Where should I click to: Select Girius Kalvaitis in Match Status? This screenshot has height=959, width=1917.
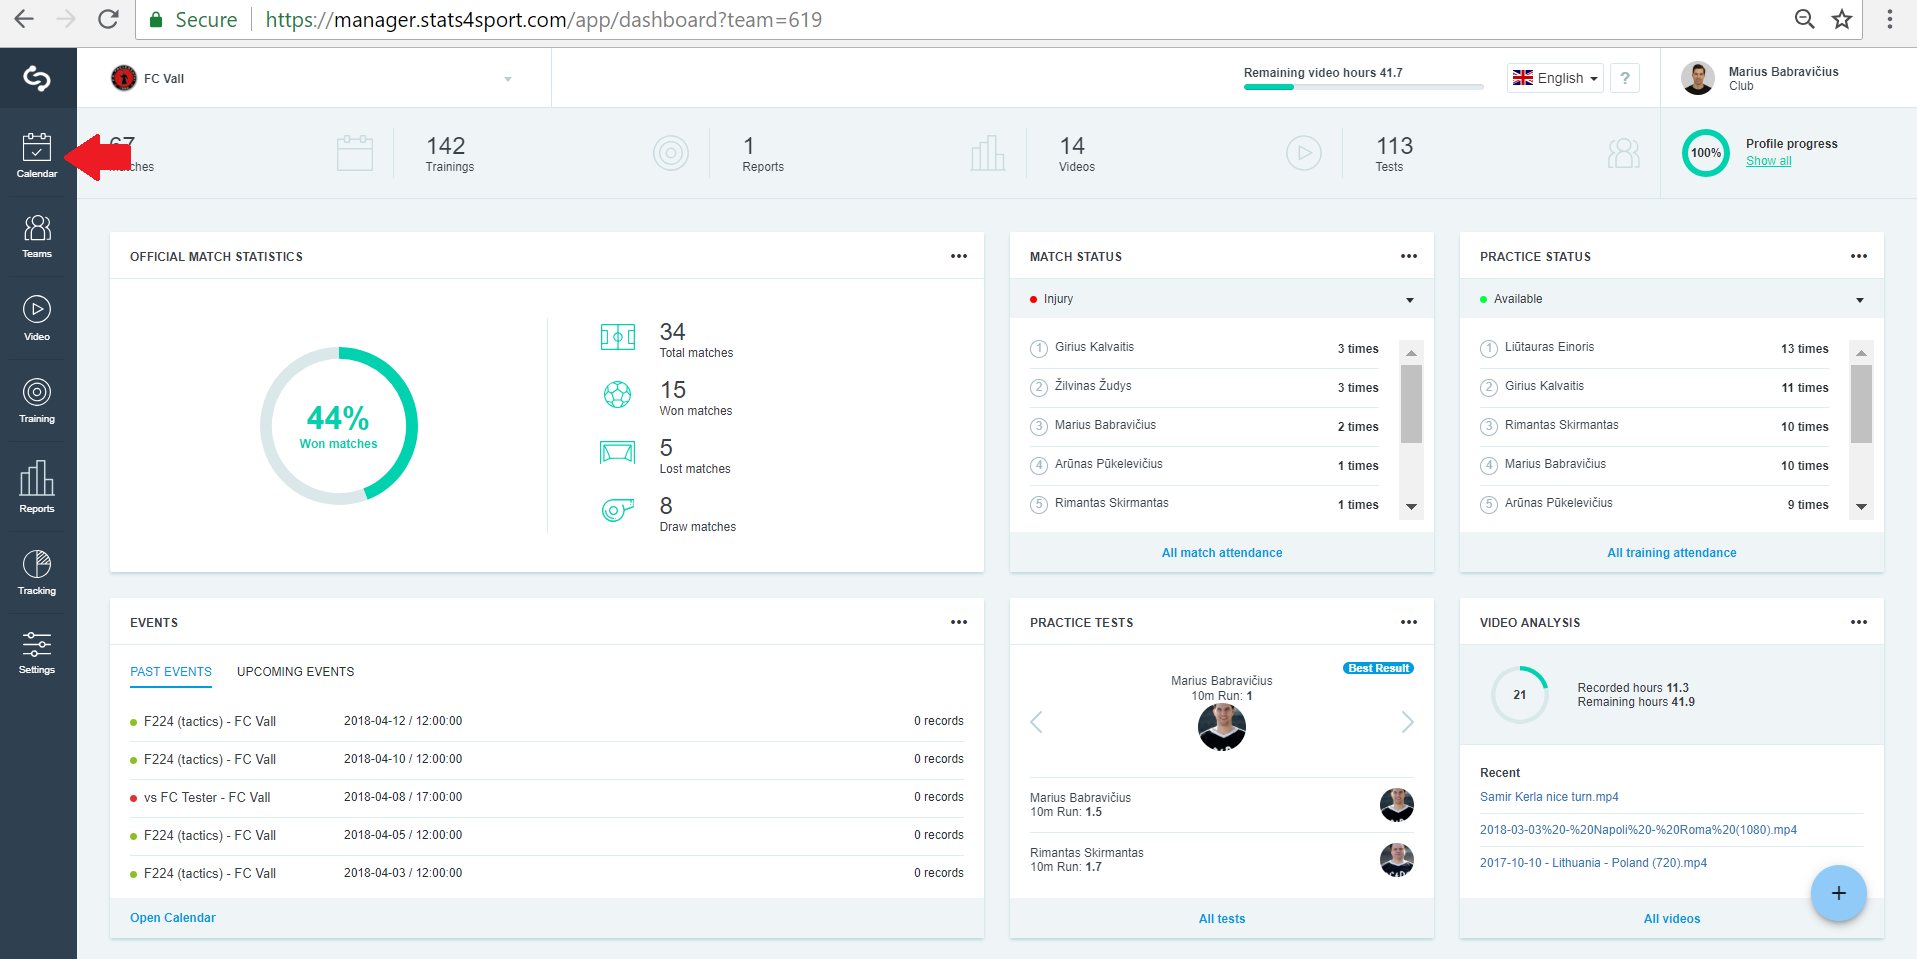coord(1204,348)
